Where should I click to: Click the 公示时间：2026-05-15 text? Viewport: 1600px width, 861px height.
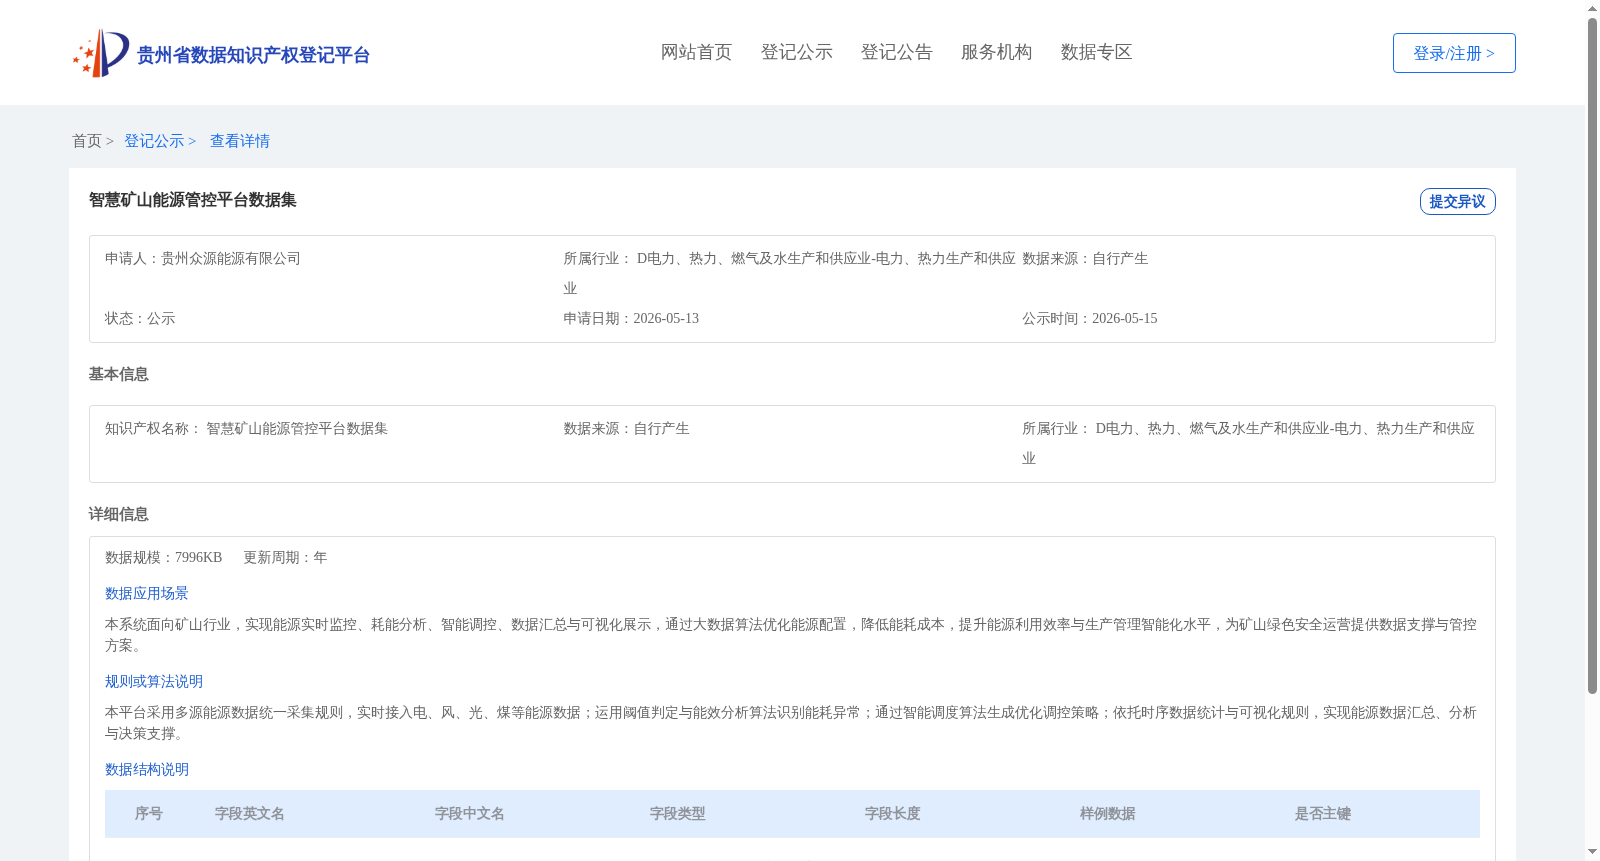coord(1090,318)
